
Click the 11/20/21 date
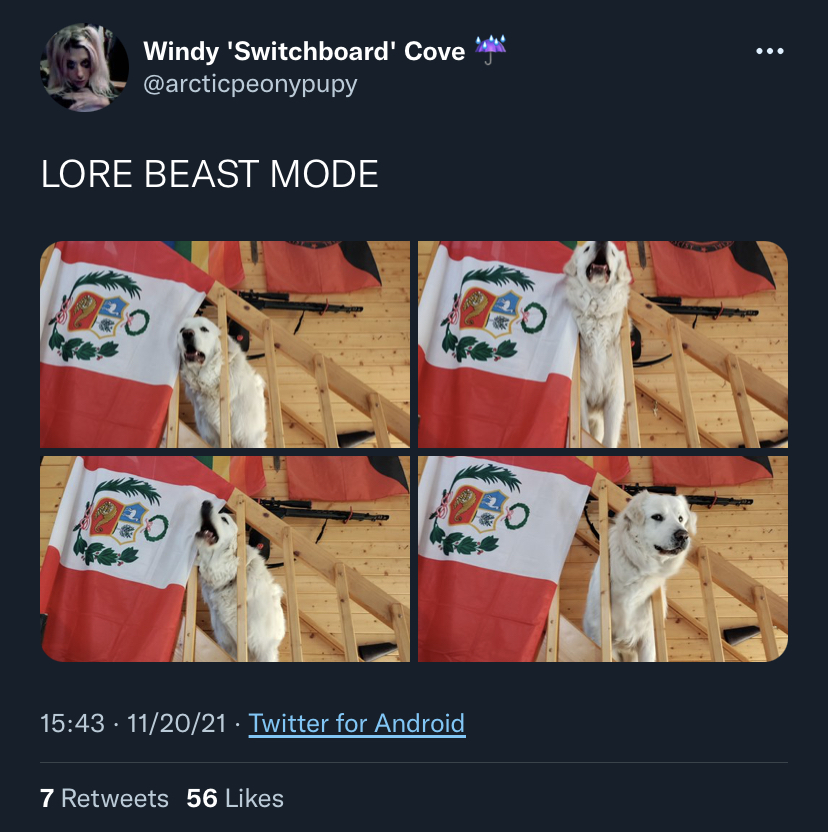(x=177, y=723)
